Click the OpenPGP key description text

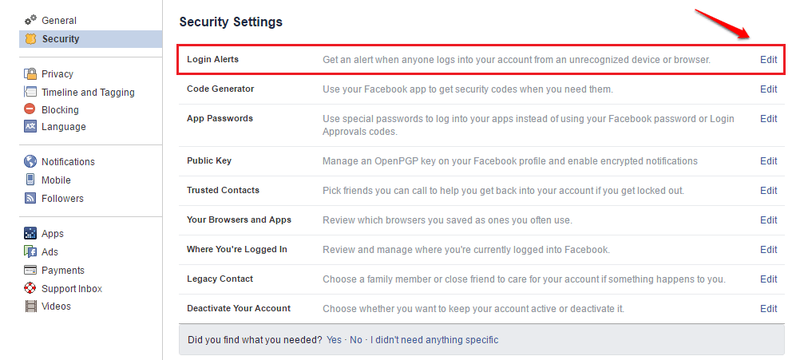[x=510, y=161]
